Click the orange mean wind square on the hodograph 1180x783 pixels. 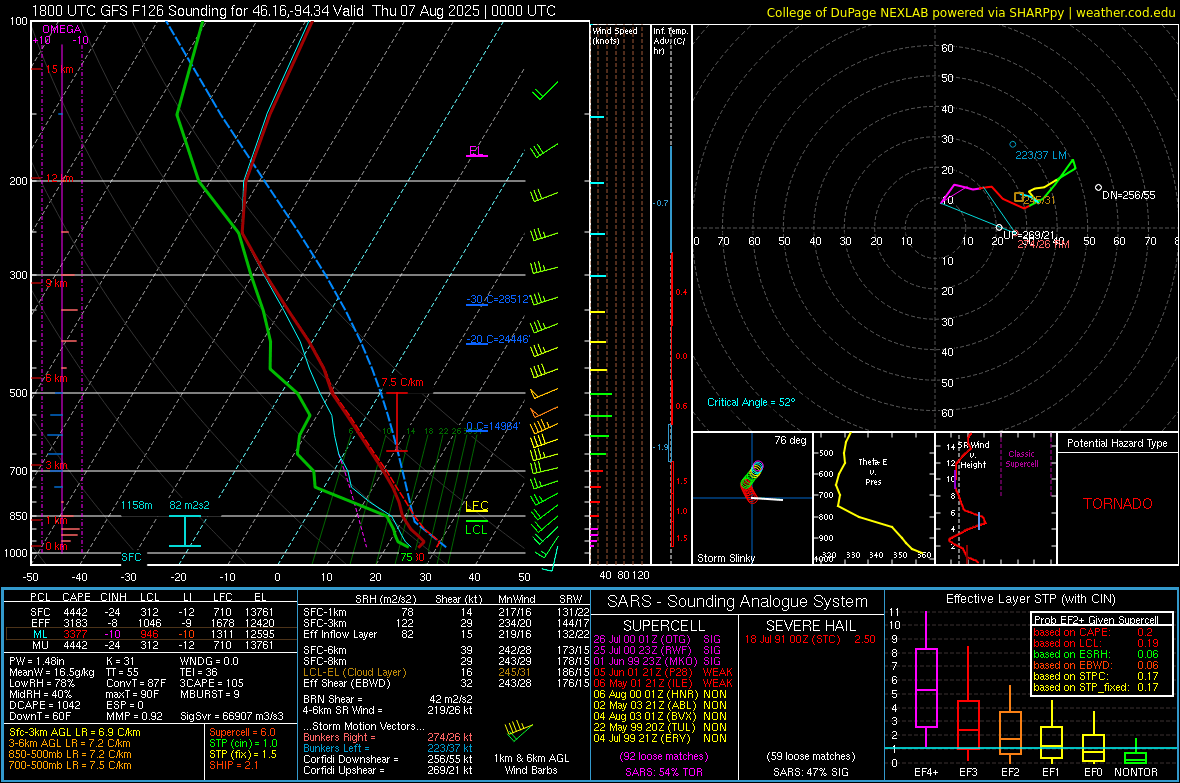(1019, 197)
